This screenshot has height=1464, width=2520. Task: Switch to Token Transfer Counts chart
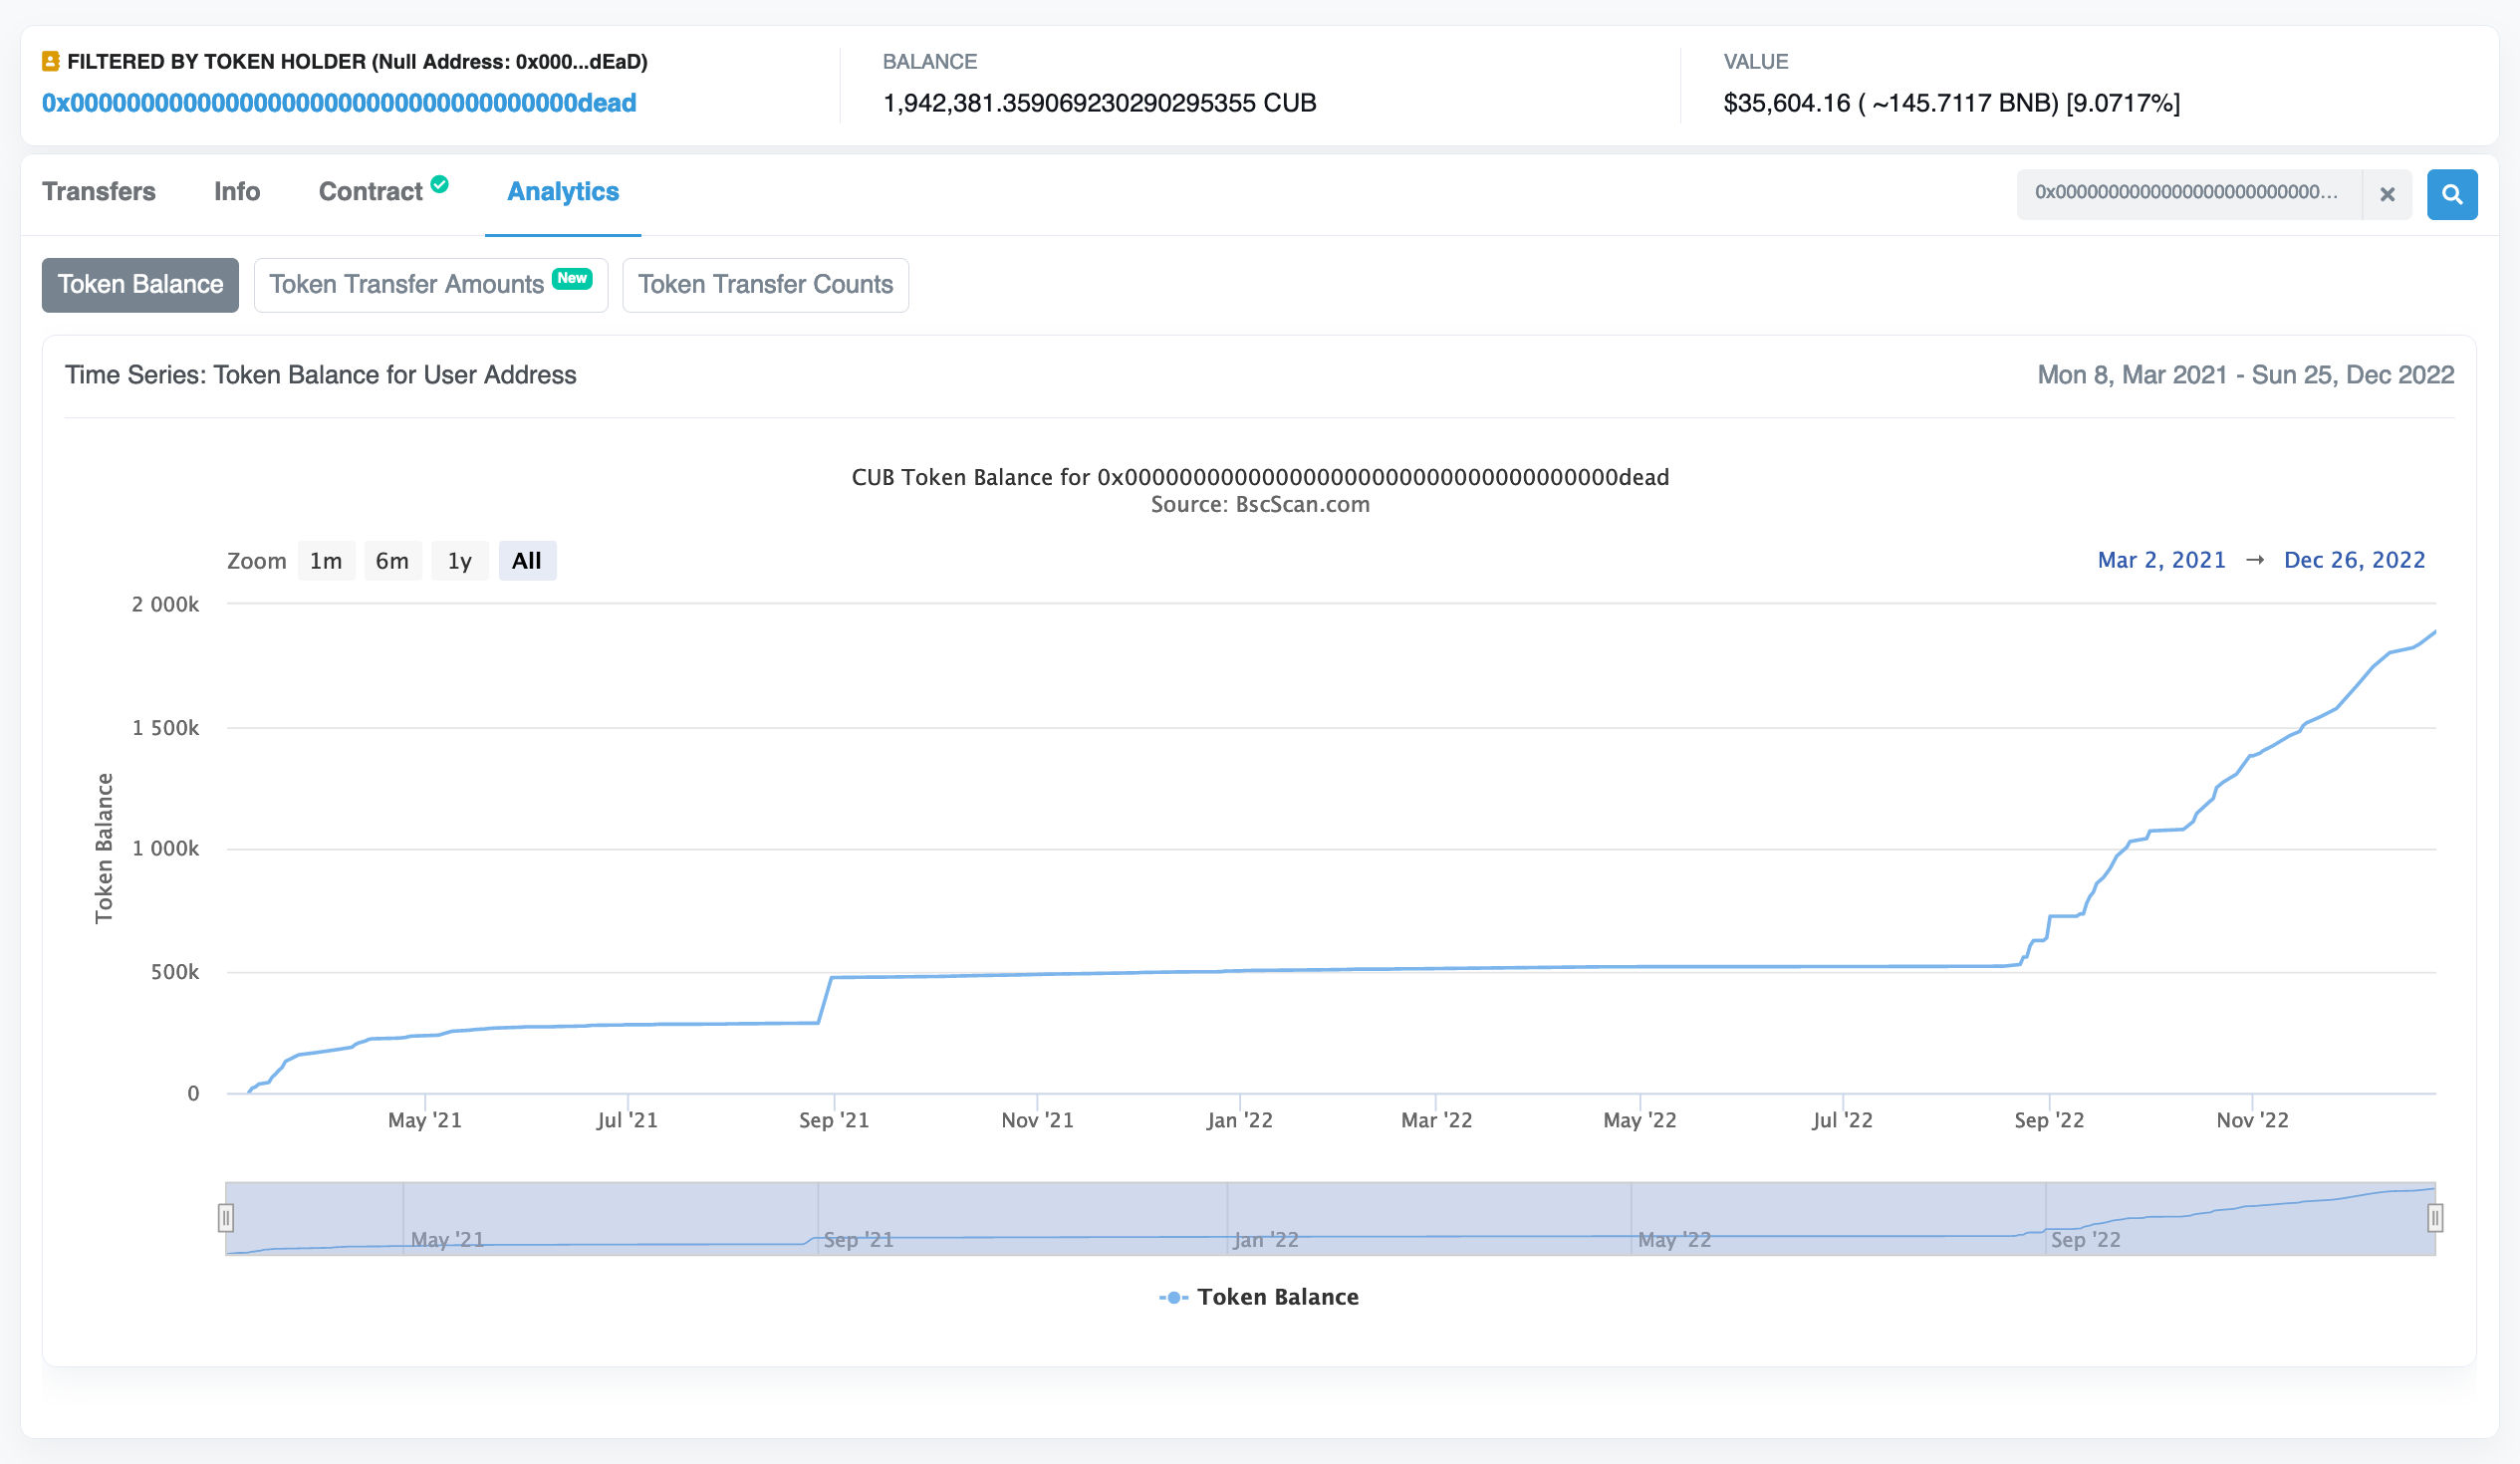765,285
